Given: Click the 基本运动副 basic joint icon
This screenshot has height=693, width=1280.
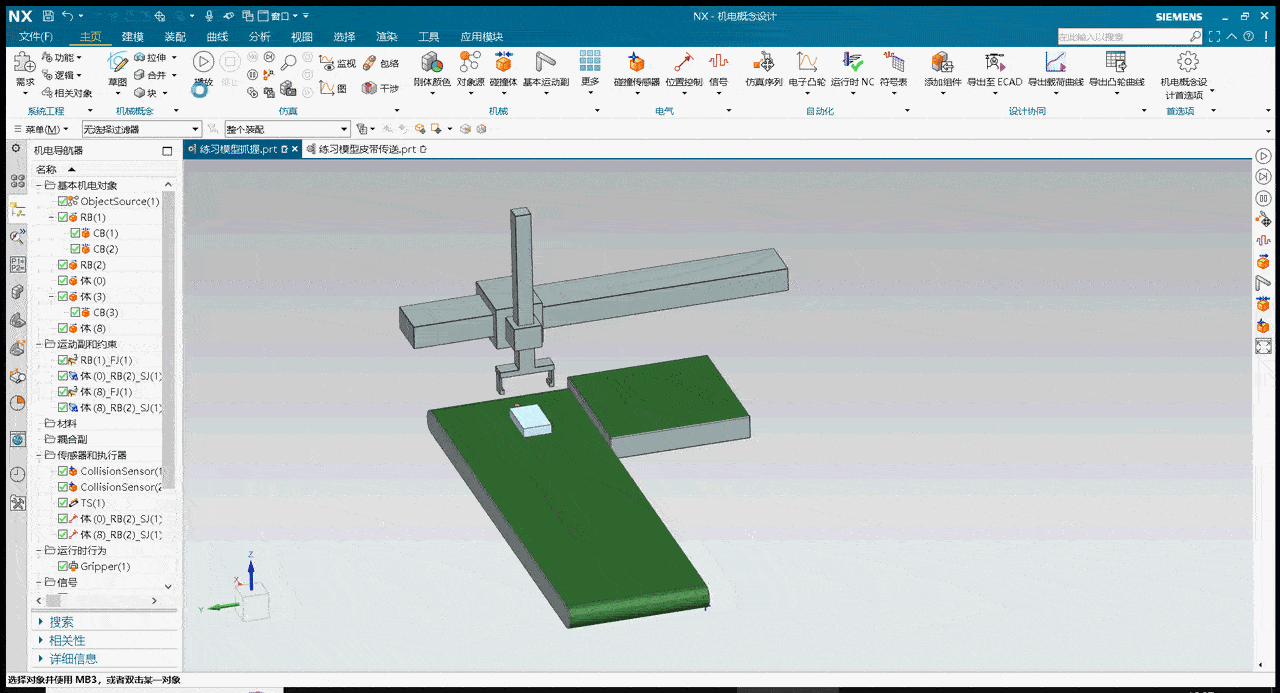Looking at the screenshot, I should click(x=546, y=67).
